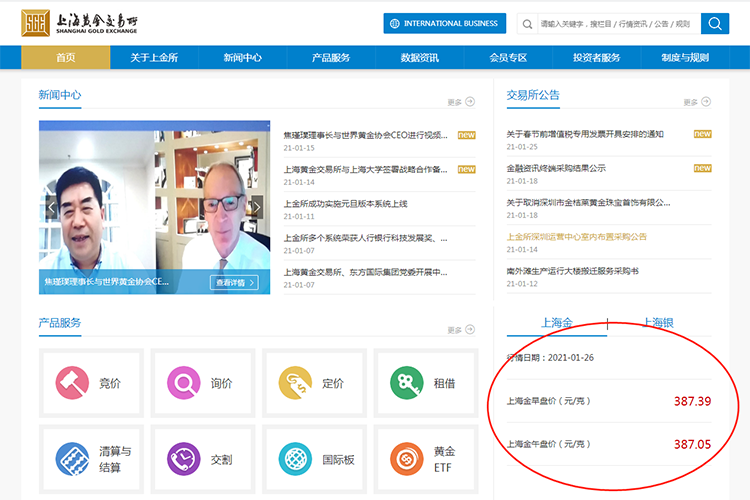Open the 租借 green key icon
This screenshot has width=750, height=500.
click(x=407, y=383)
